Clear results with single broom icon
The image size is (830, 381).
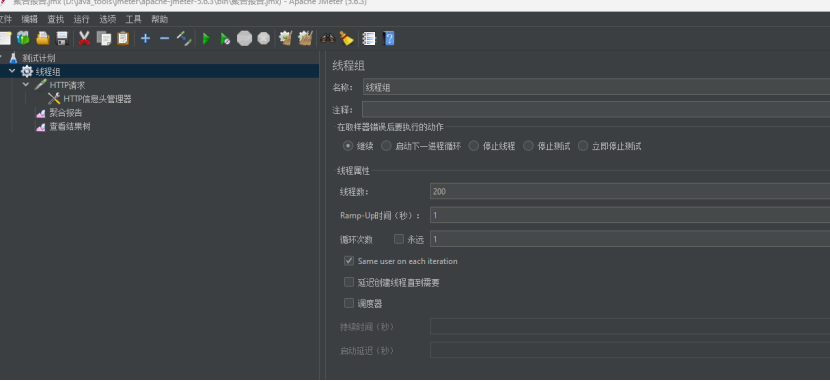click(286, 38)
